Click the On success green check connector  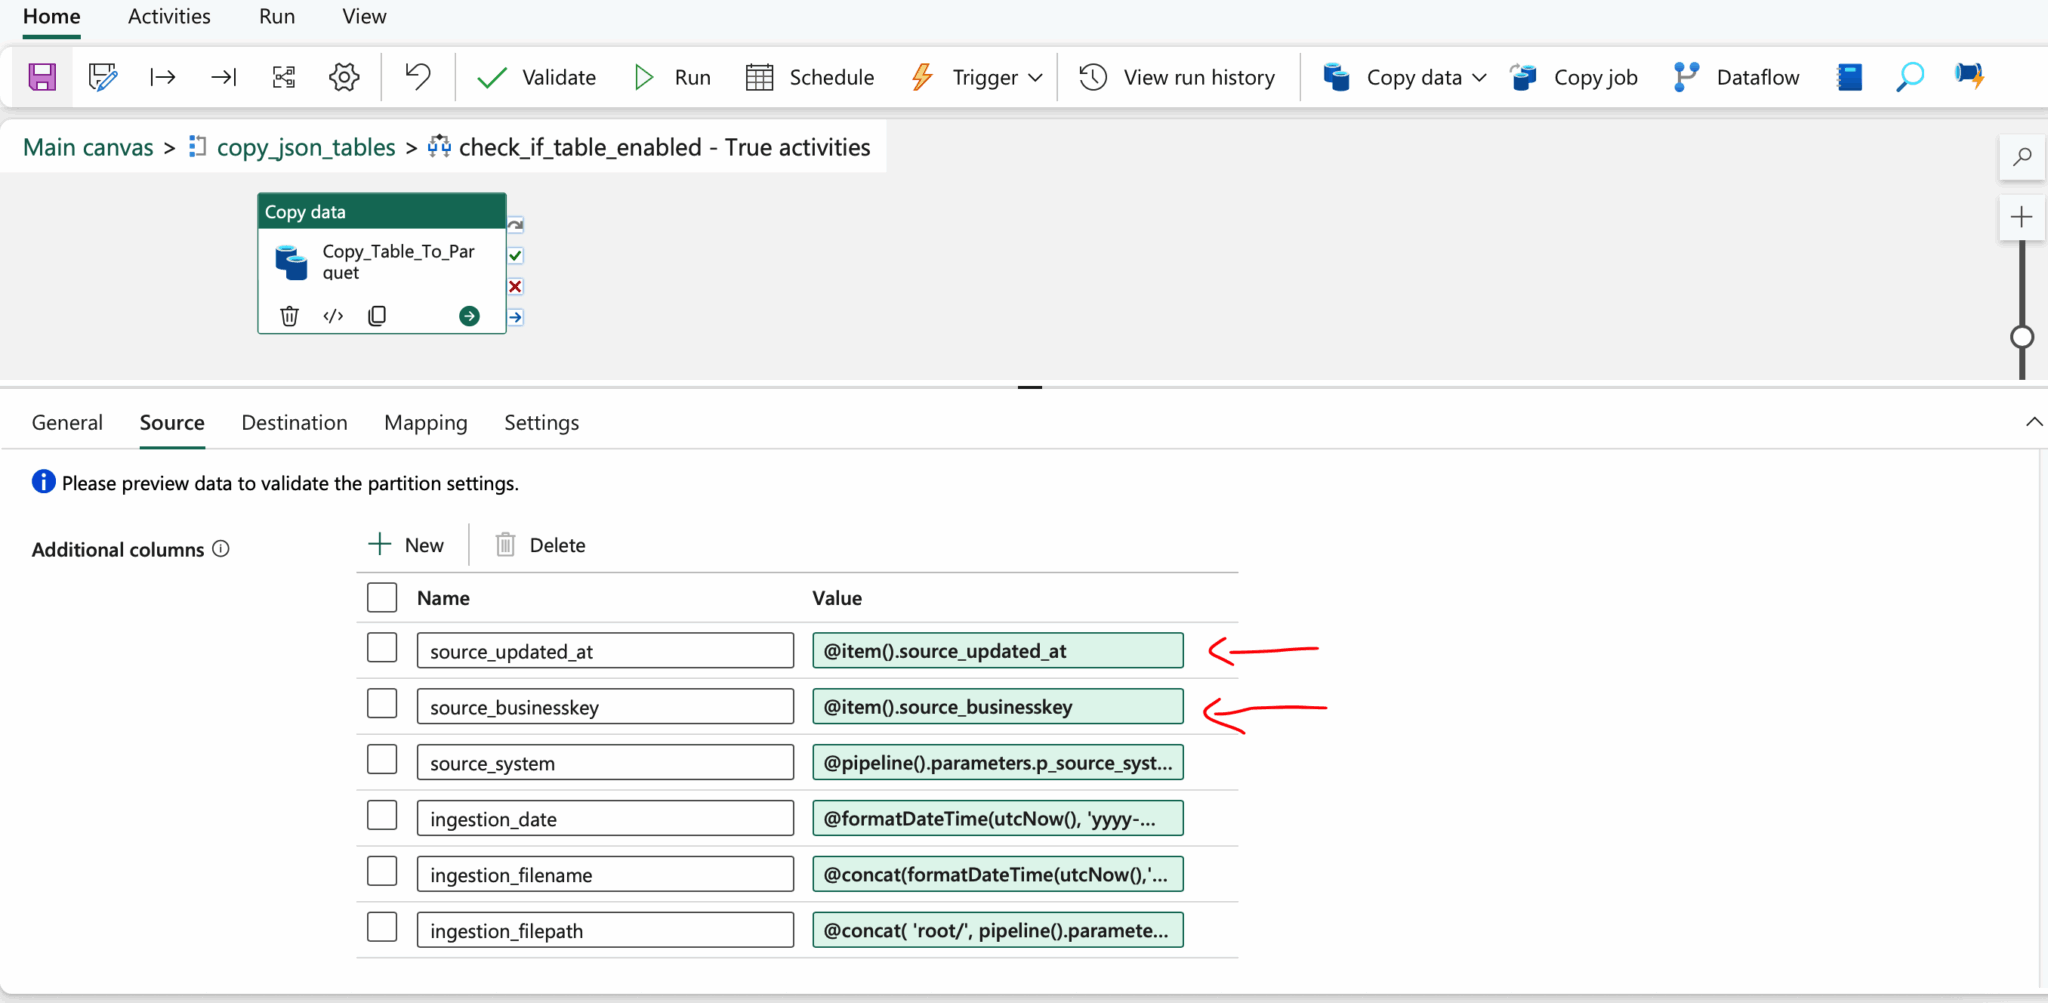pyautogui.click(x=515, y=255)
